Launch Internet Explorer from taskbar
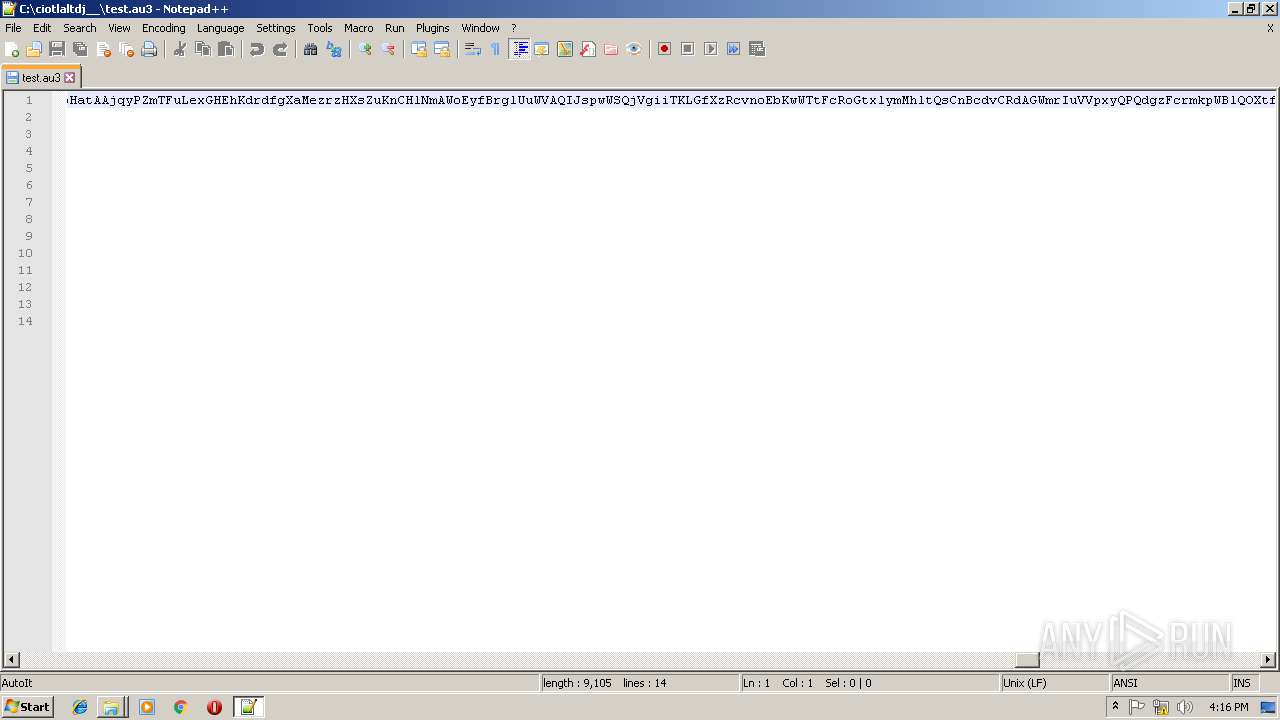1280x720 pixels. pos(80,707)
